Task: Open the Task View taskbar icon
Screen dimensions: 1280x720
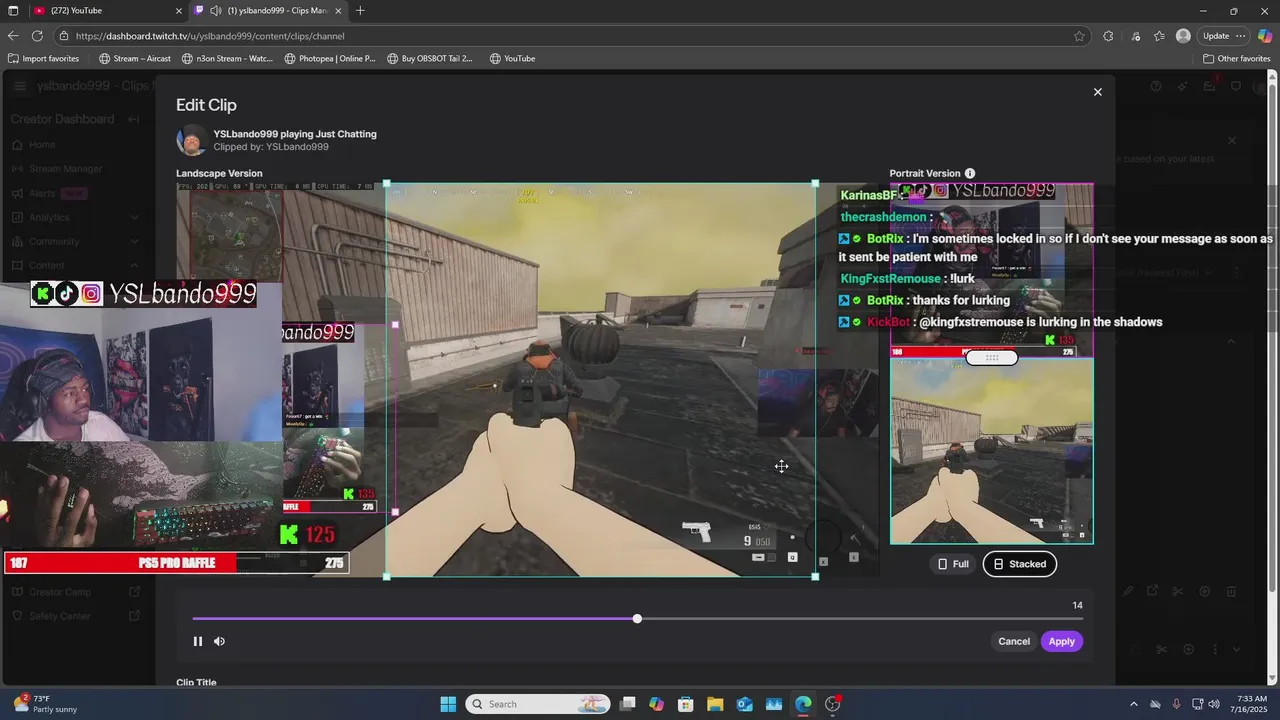Action: (627, 704)
